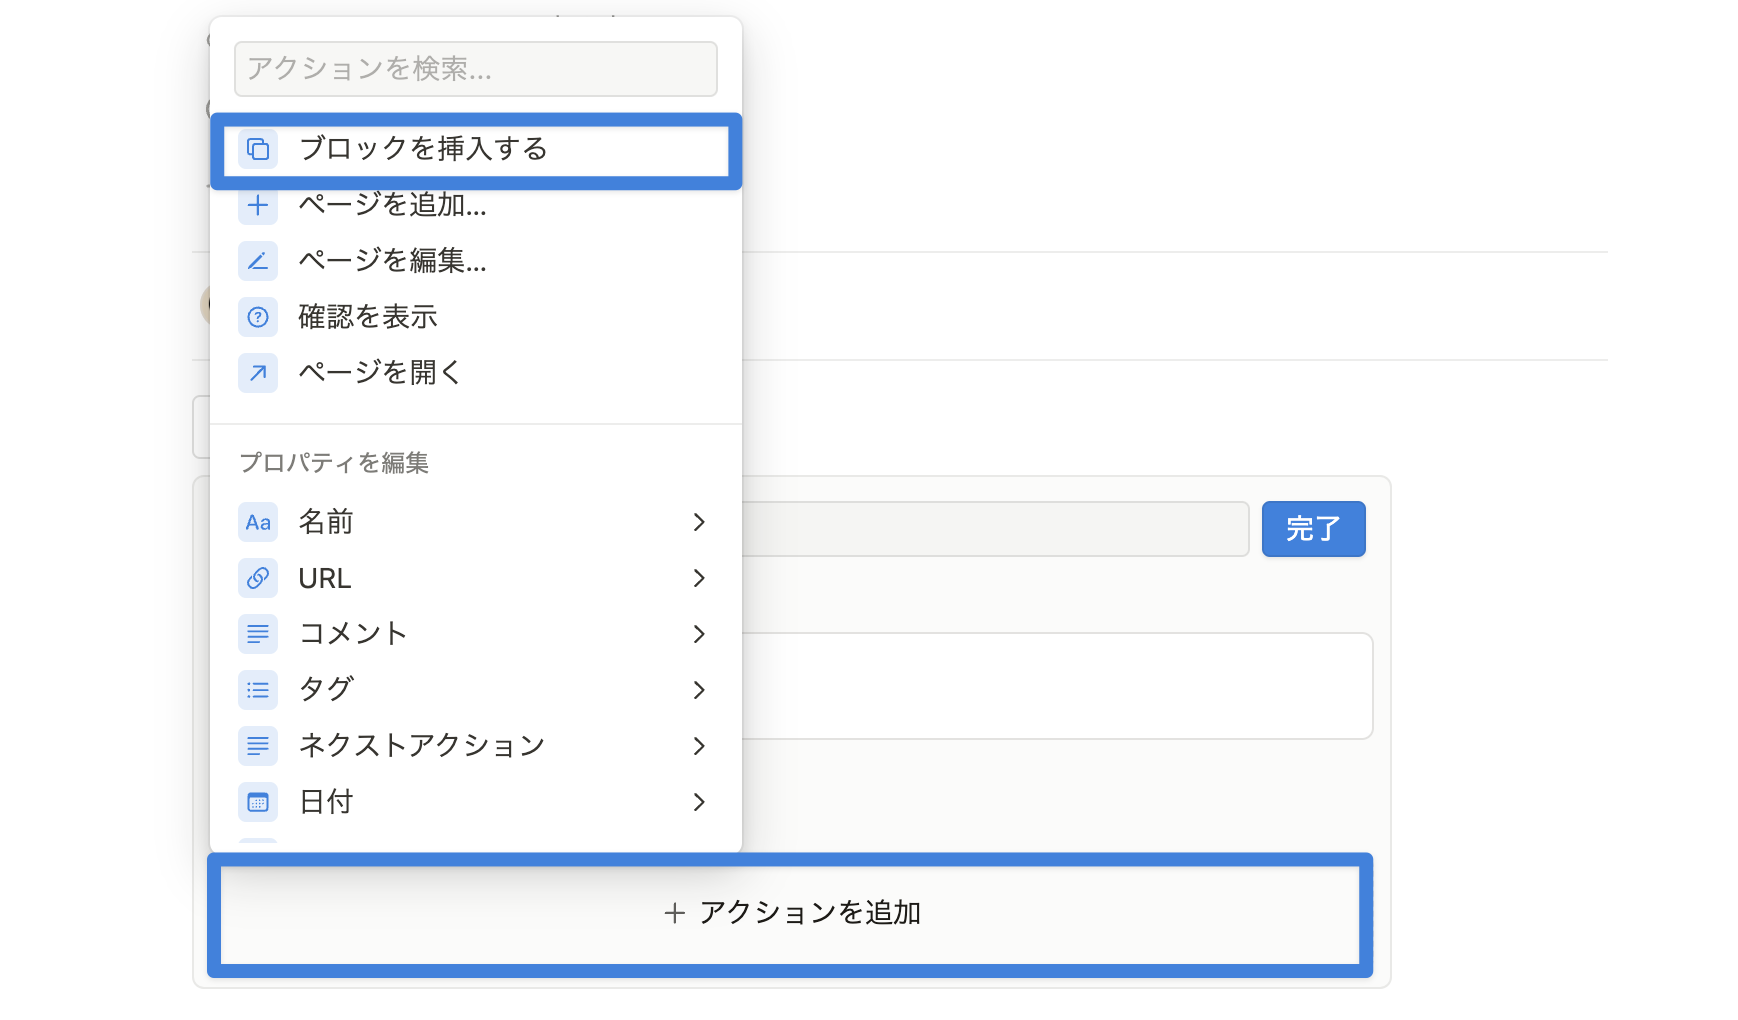Expand the ネクストアクション submenu chevron
Screen dimensions: 1738x1020
tap(699, 746)
